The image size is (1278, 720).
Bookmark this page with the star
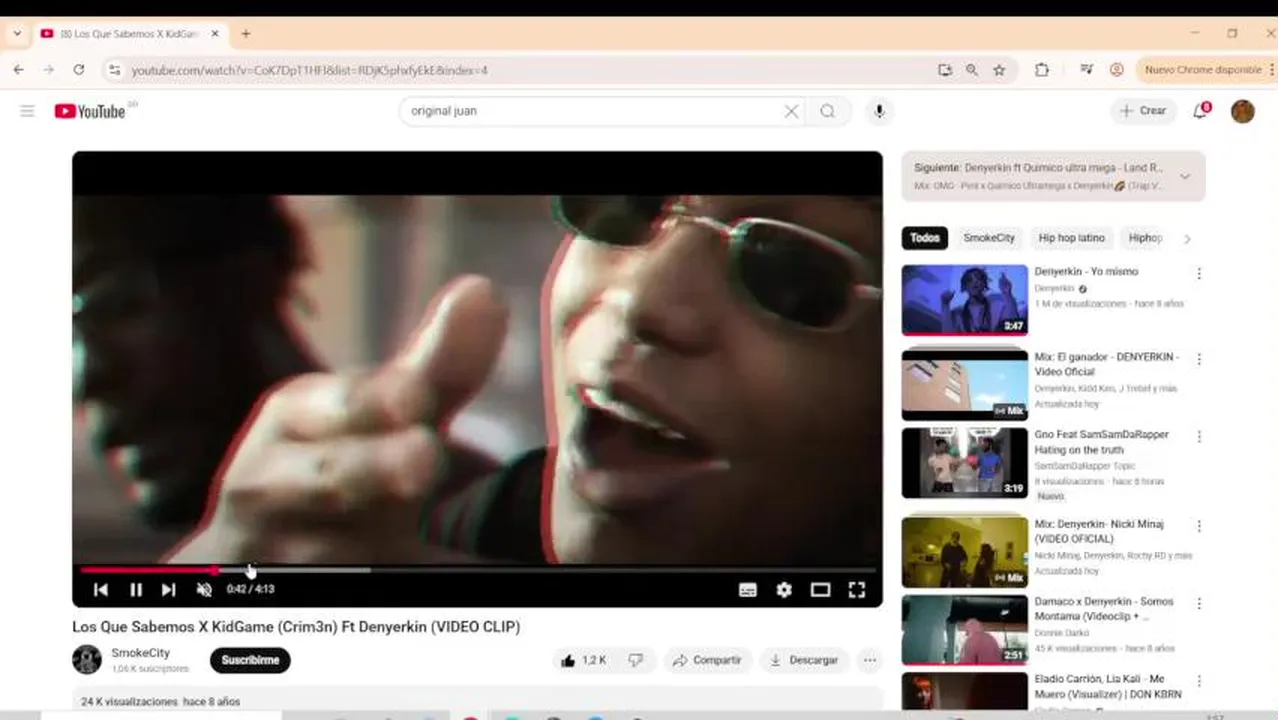[999, 70]
